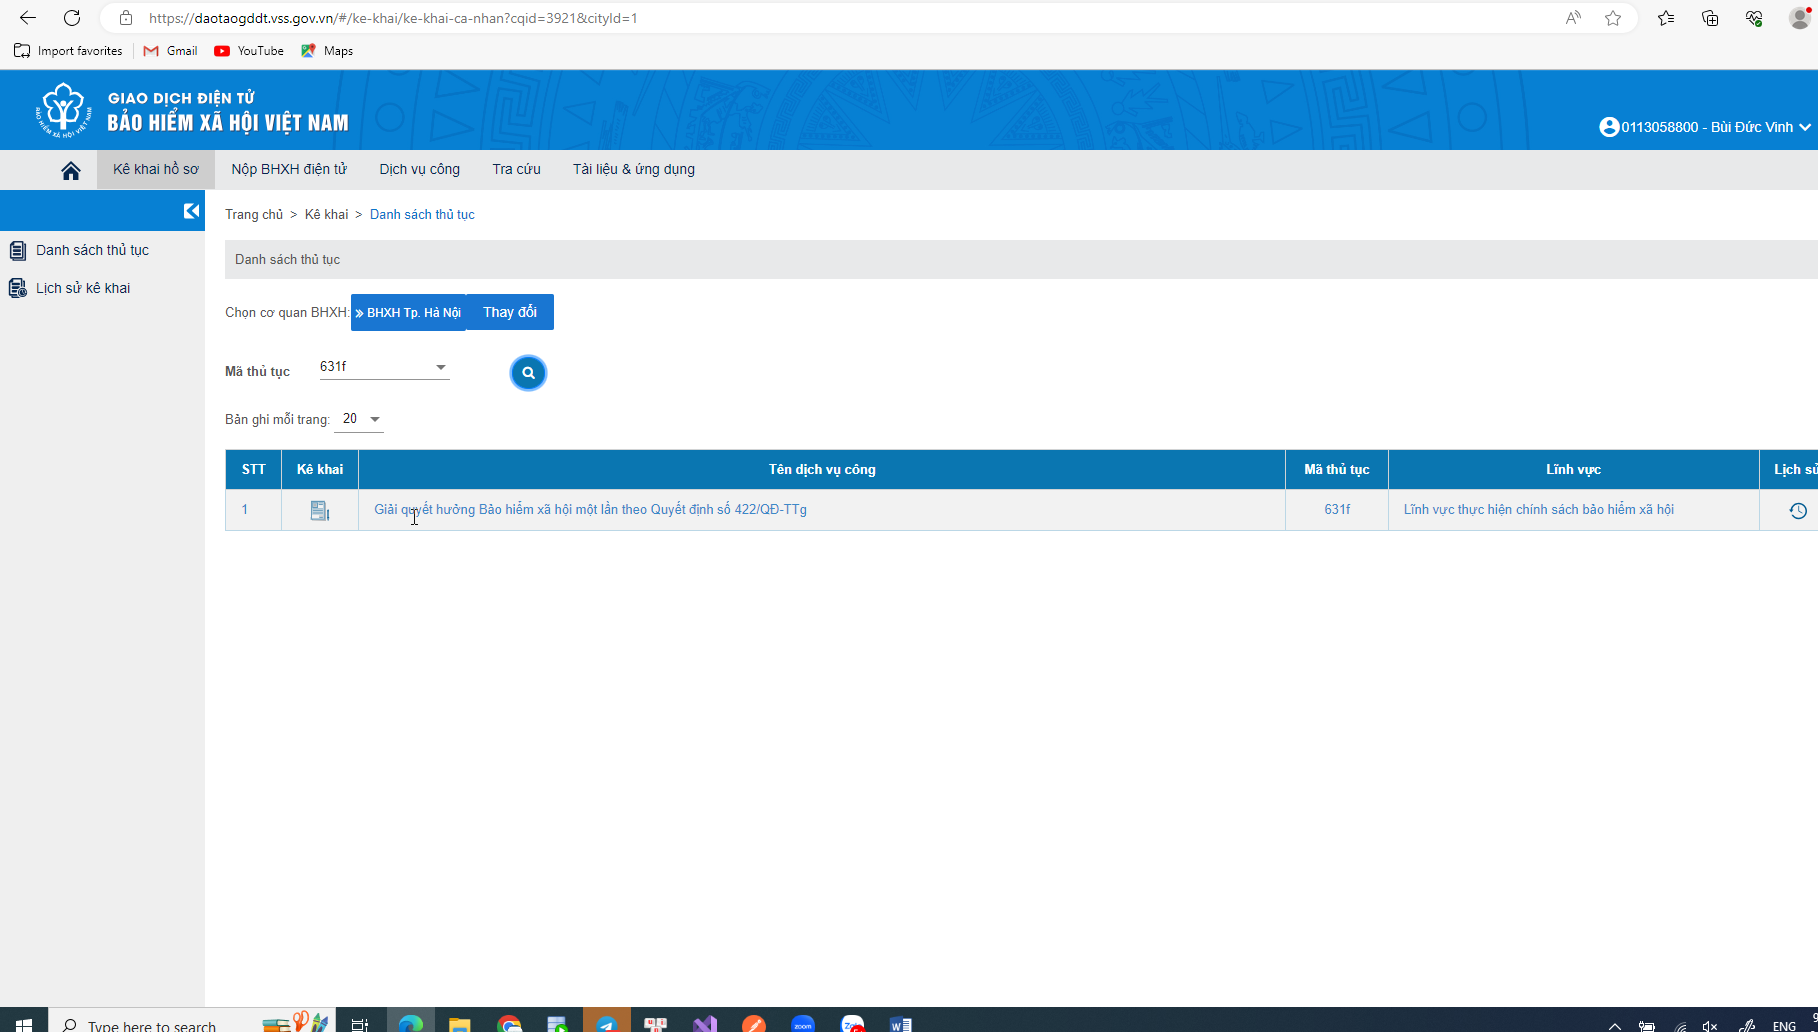The width and height of the screenshot is (1818, 1032).
Task: Open the Tra cứu menu
Action: [516, 169]
